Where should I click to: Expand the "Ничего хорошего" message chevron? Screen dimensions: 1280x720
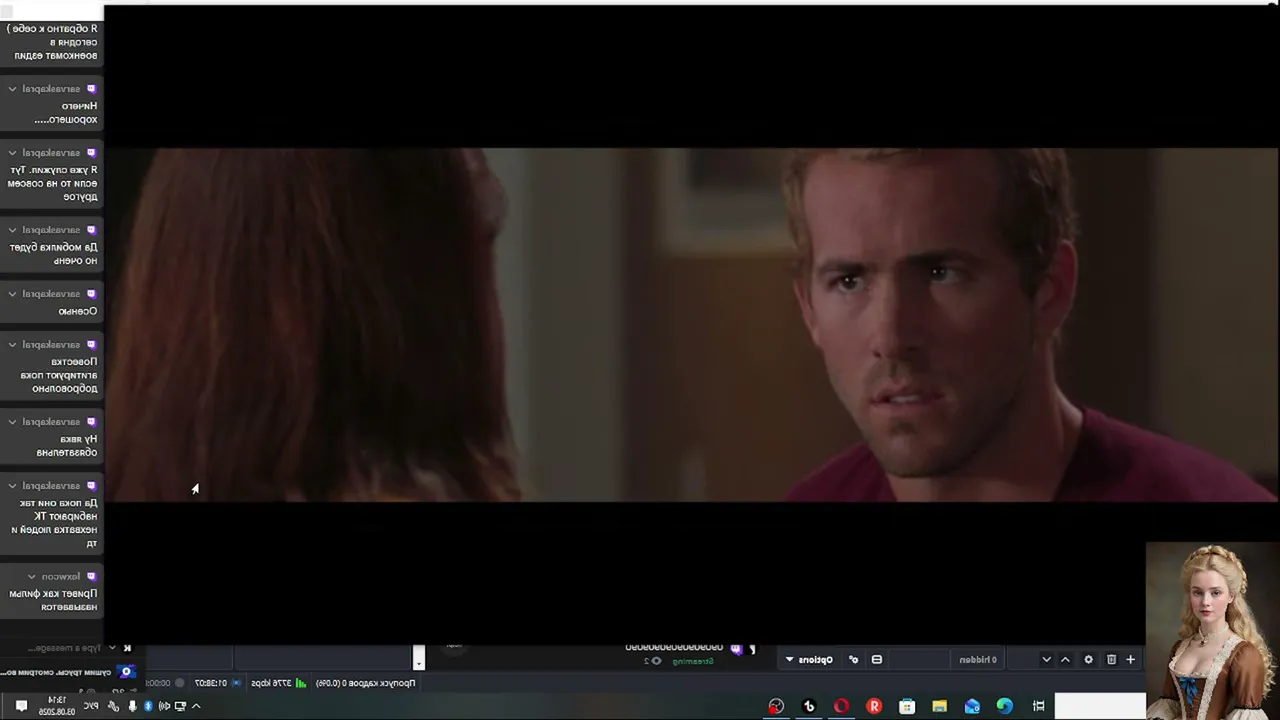pyautogui.click(x=12, y=89)
